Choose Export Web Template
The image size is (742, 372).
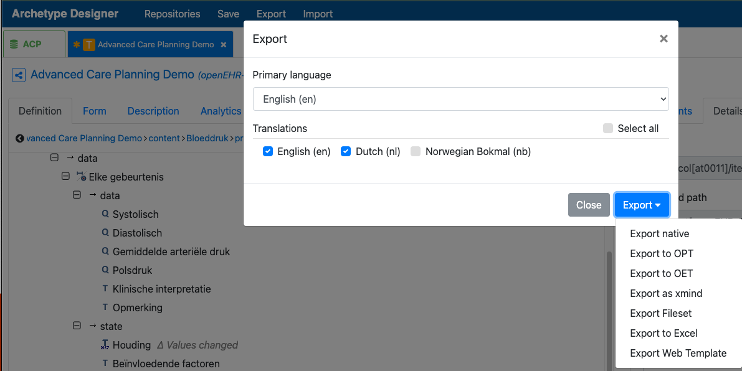tap(678, 353)
